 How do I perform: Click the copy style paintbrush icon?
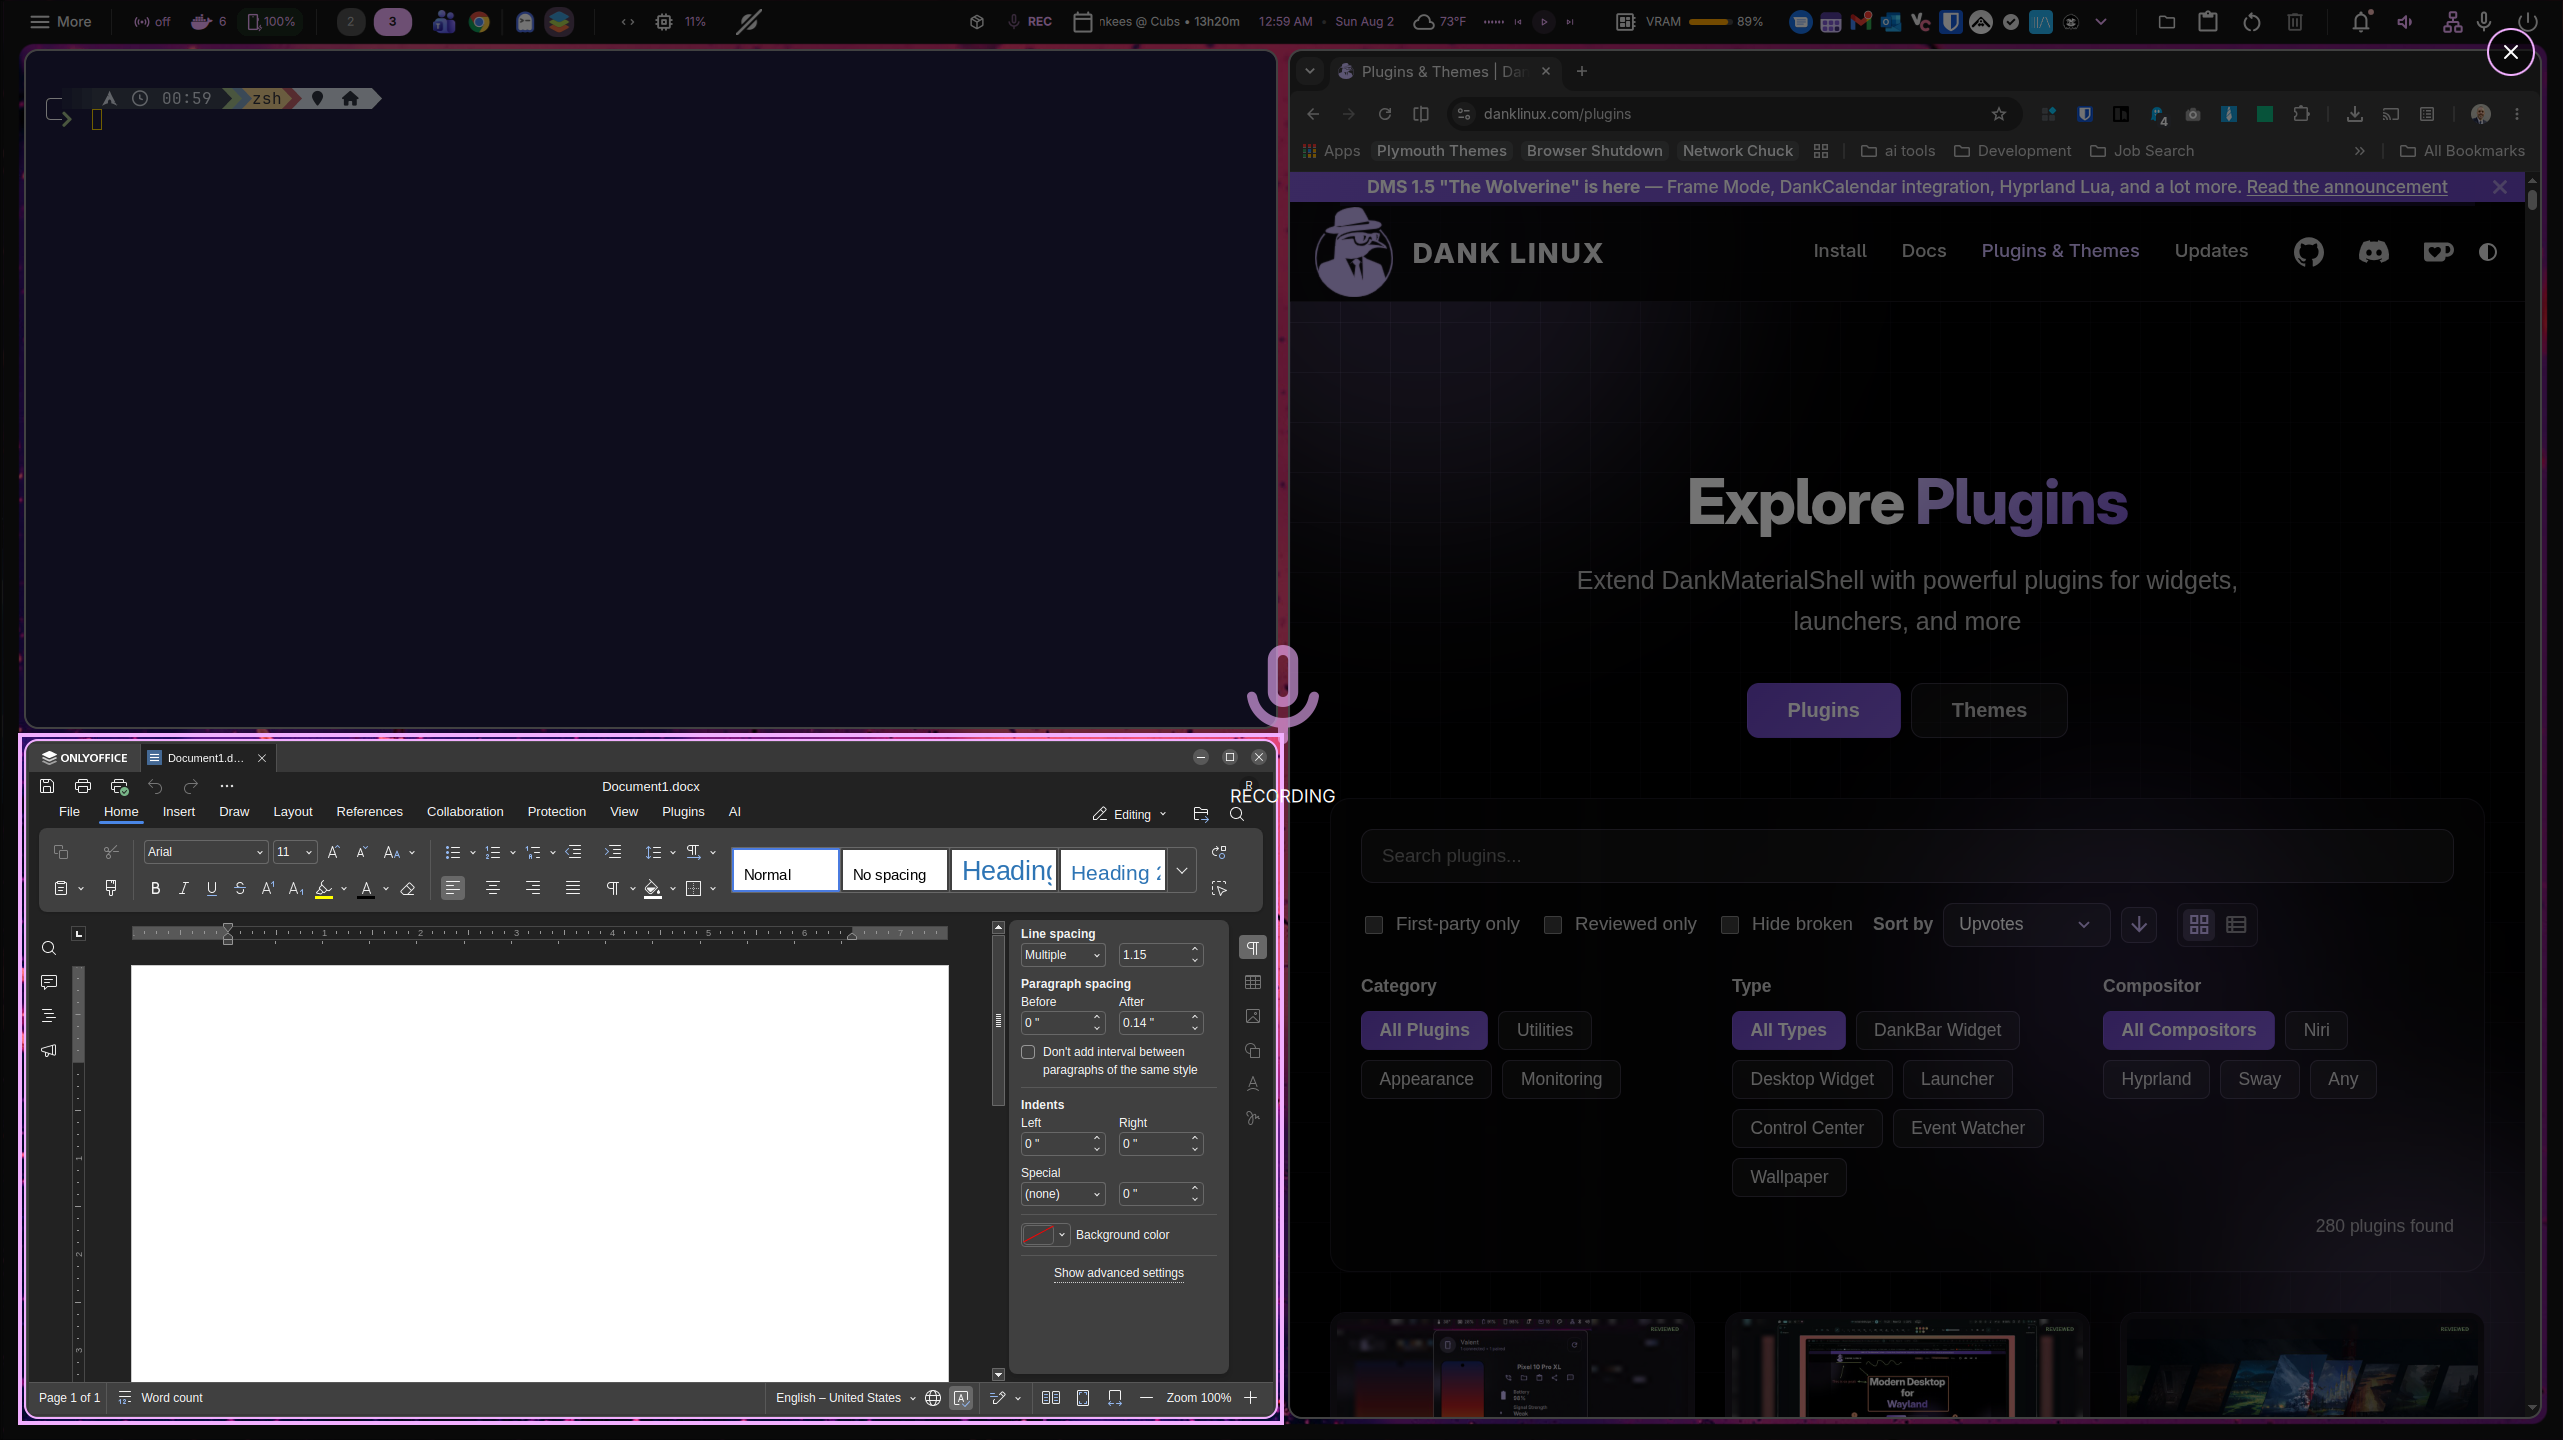[111, 888]
